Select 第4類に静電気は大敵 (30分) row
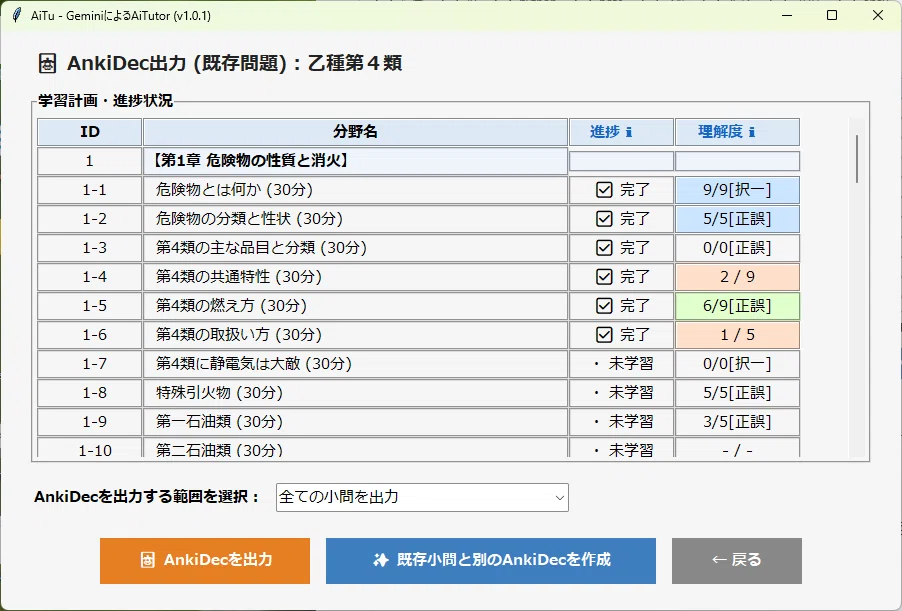 pos(356,364)
